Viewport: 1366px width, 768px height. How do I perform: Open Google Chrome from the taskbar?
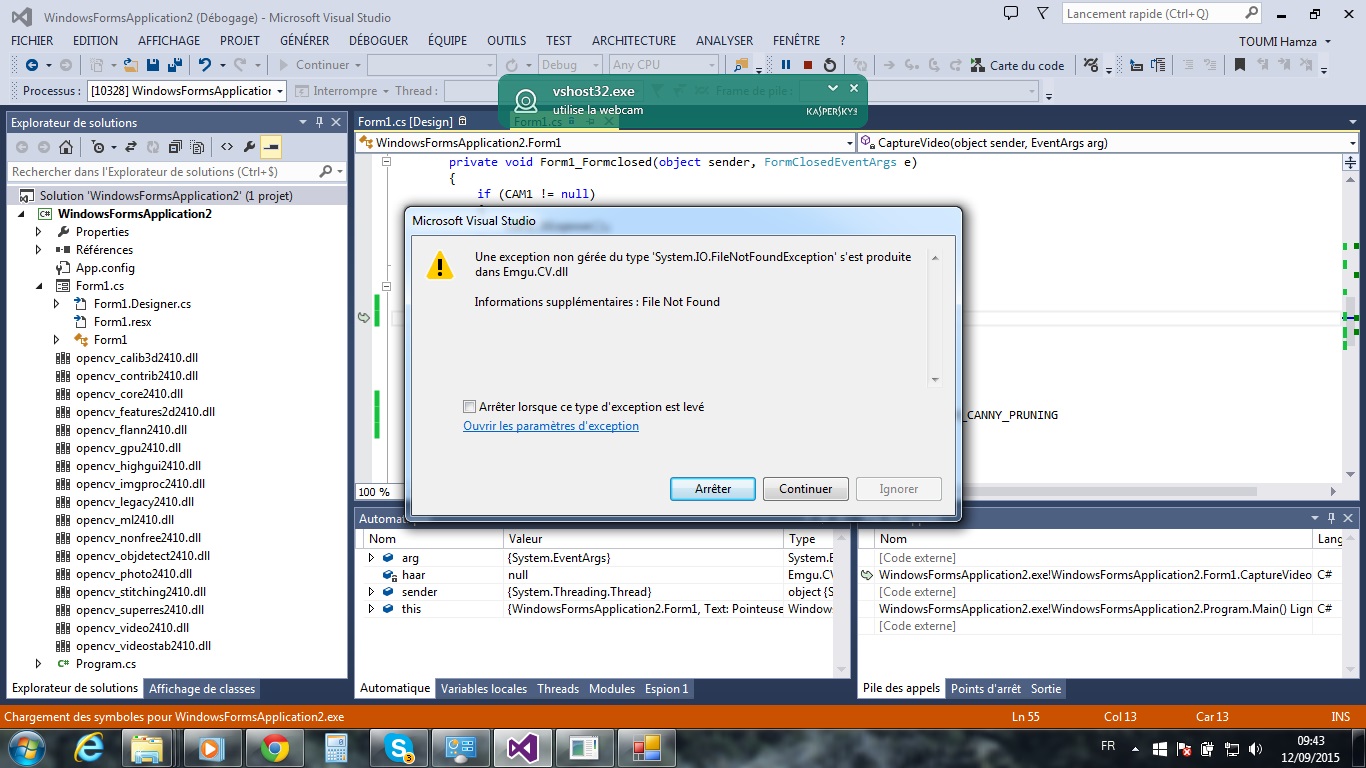click(275, 747)
